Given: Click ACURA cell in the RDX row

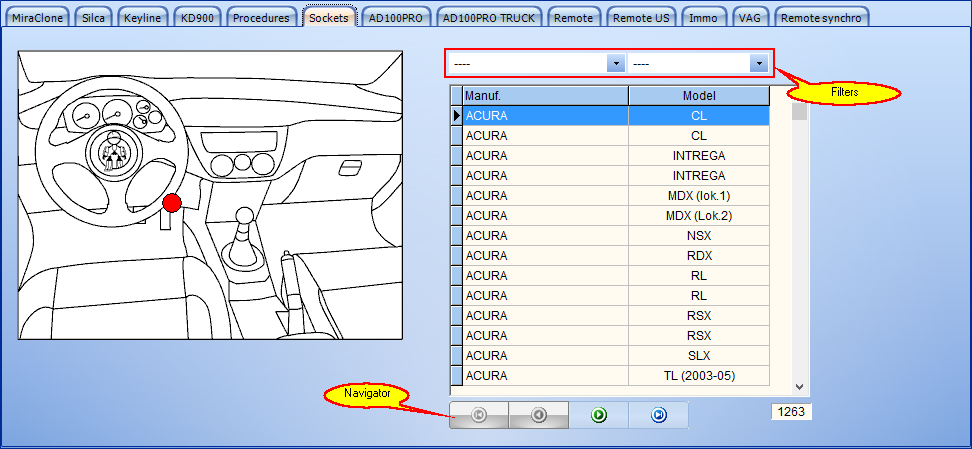Looking at the screenshot, I should (545, 256).
